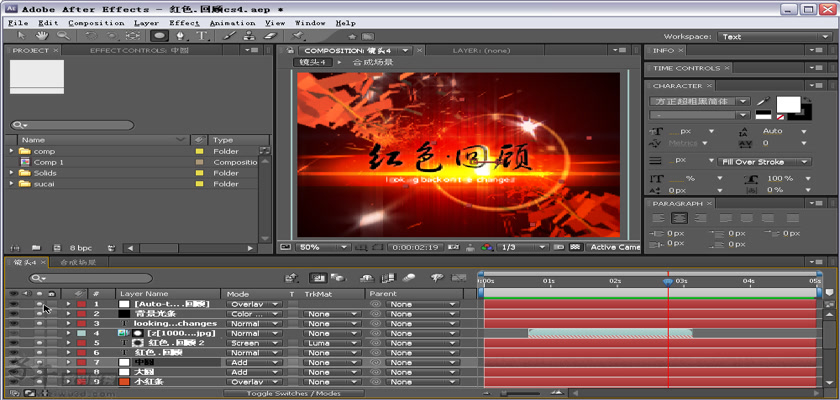840x400 pixels.
Task: Create new folder in Project panel
Action: point(36,248)
